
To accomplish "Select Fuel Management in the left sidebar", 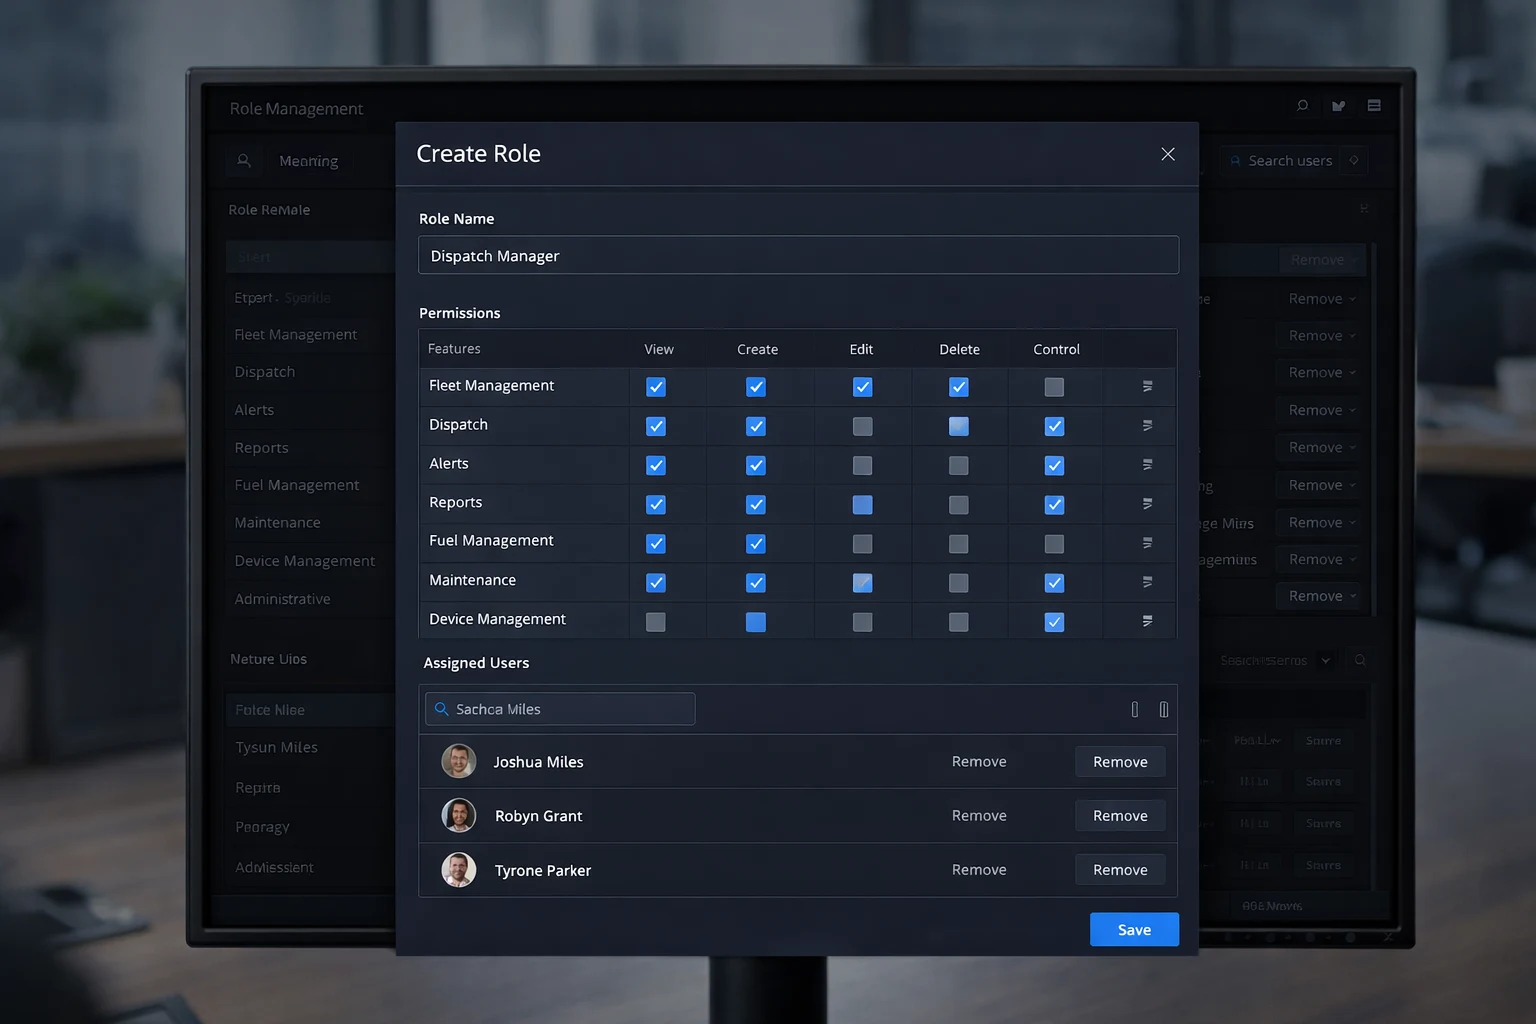I will (296, 485).
